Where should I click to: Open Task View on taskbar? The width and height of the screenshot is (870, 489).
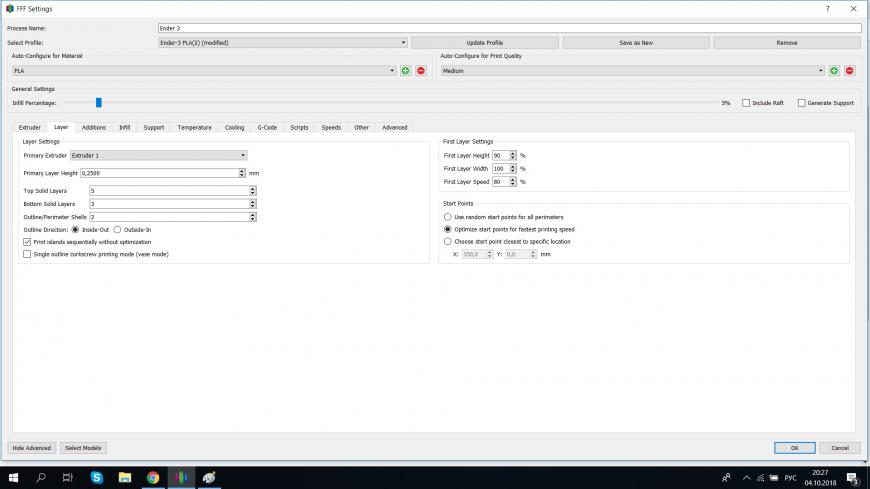(68, 477)
